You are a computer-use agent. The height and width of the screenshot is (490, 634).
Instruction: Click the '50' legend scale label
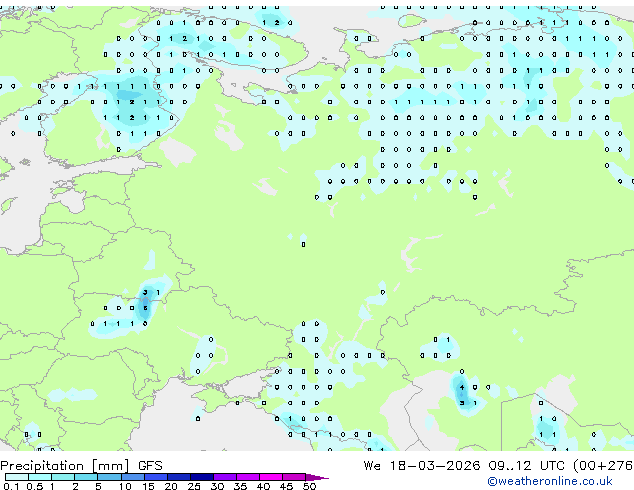point(309,486)
